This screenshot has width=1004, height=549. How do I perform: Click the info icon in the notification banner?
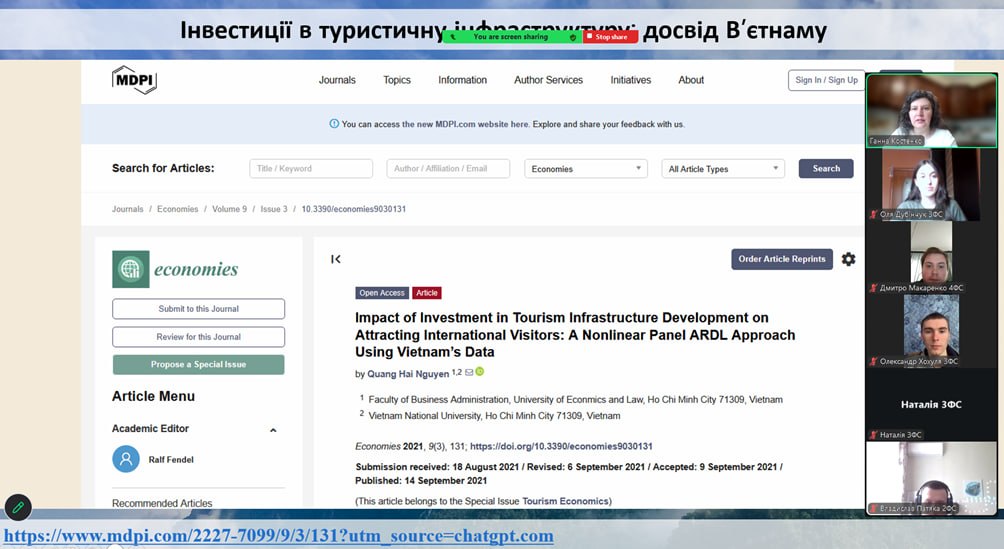334,124
